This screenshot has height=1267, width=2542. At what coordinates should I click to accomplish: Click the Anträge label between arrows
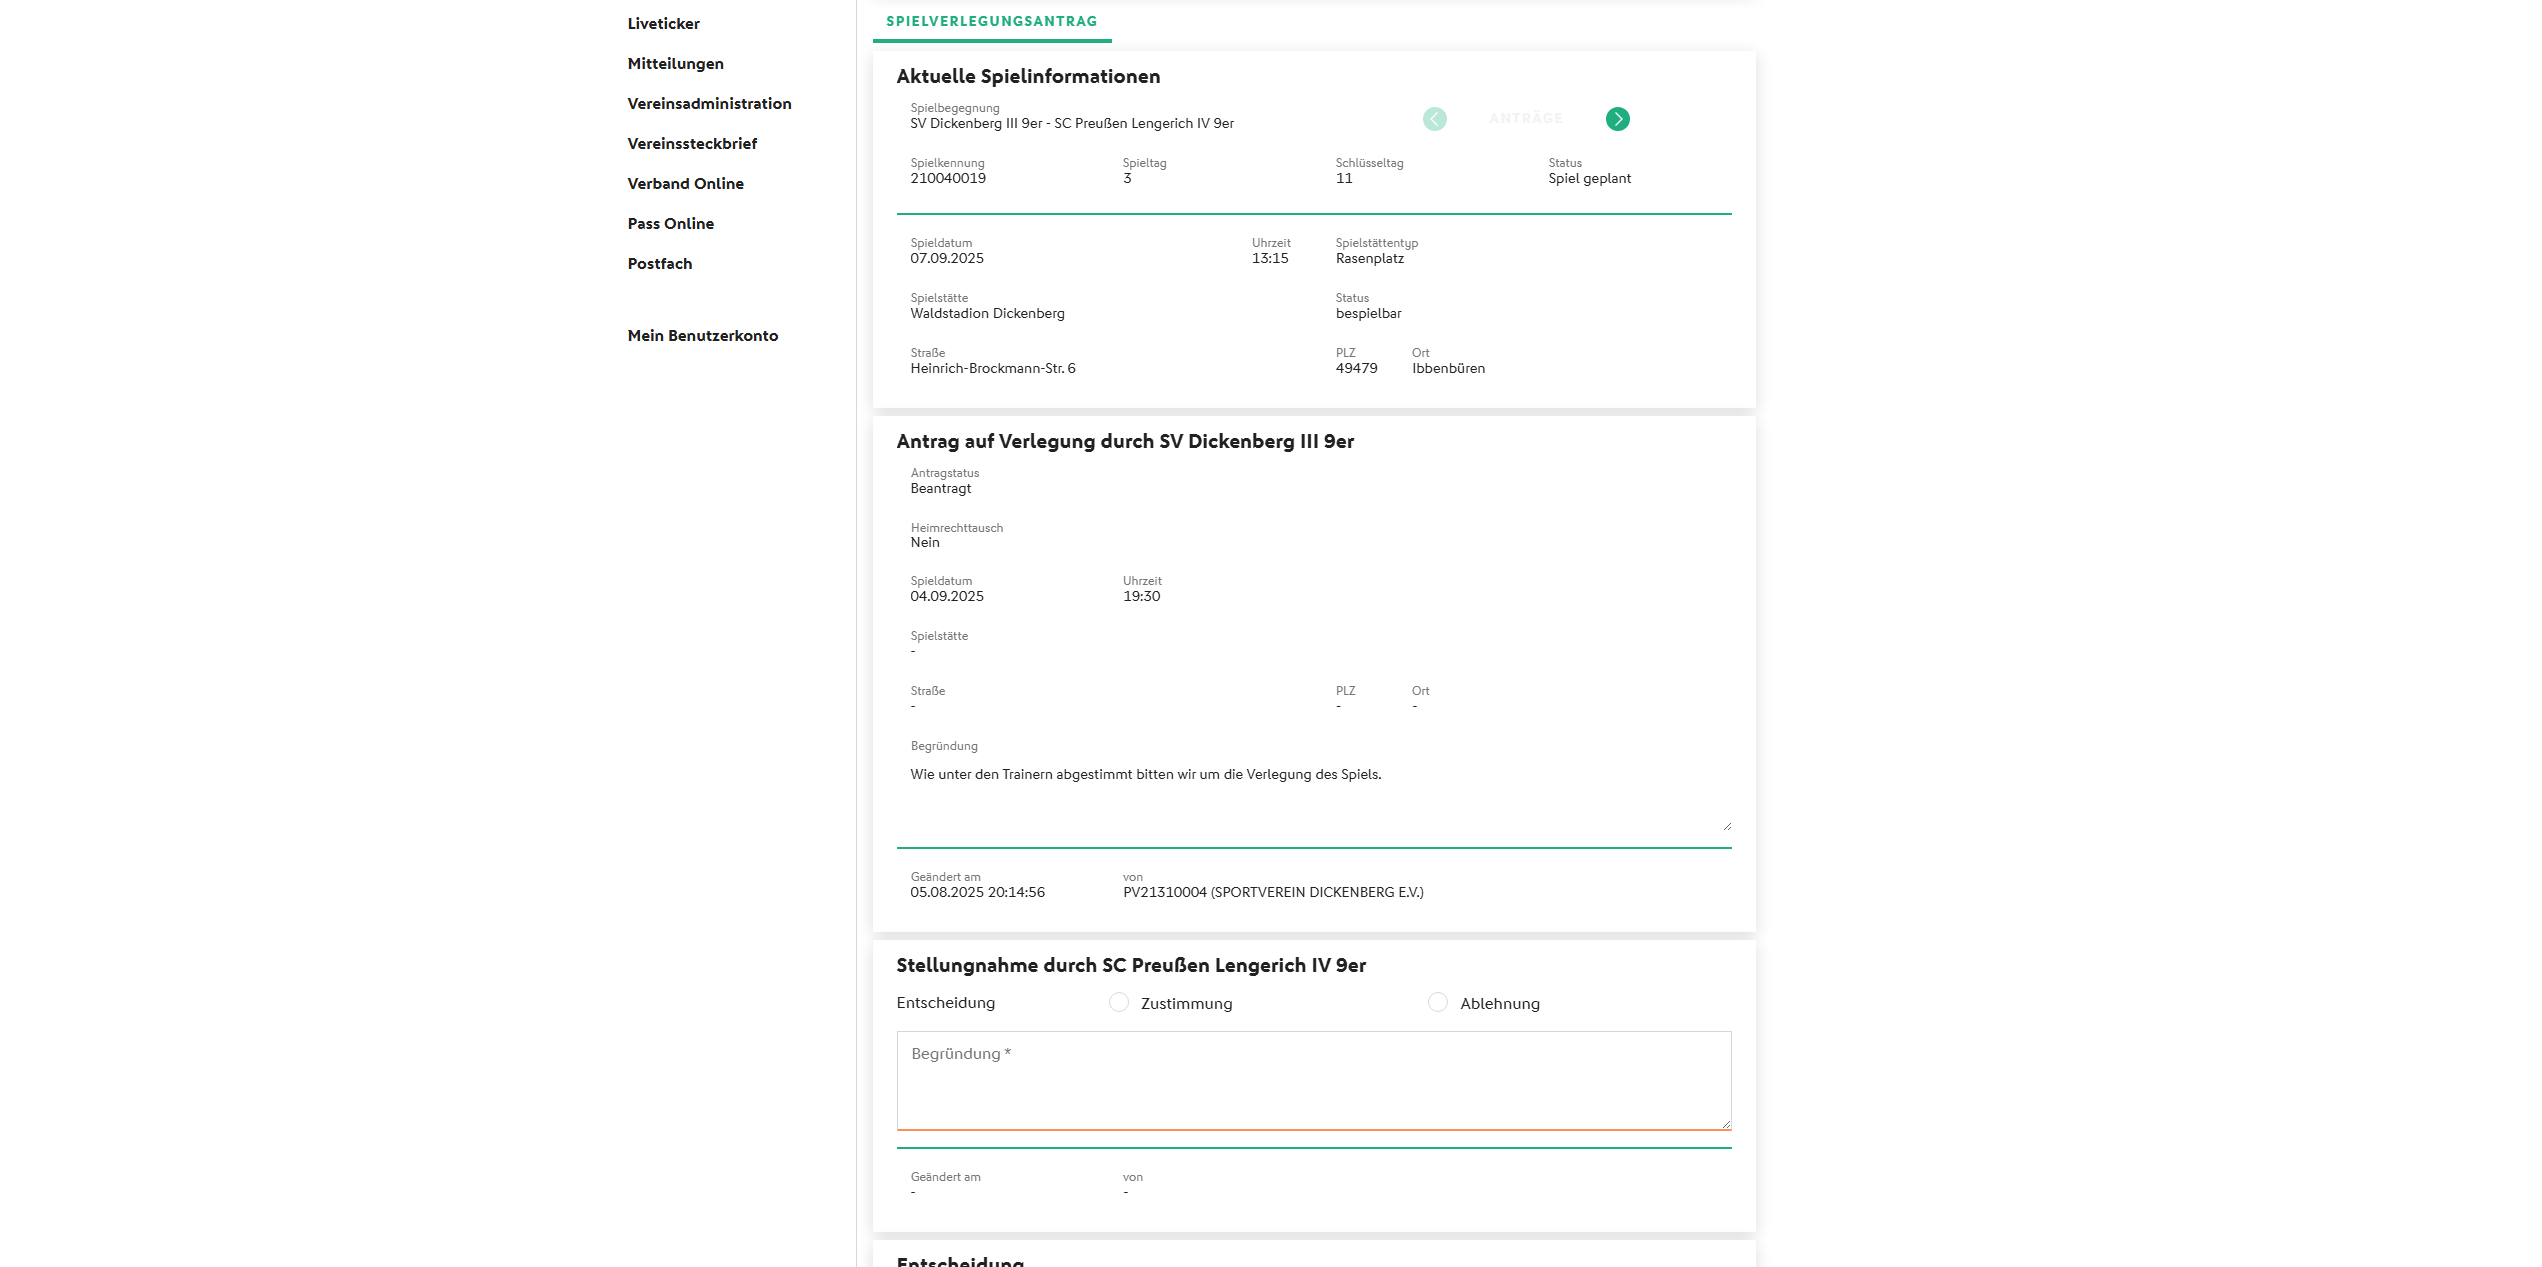[x=1525, y=119]
